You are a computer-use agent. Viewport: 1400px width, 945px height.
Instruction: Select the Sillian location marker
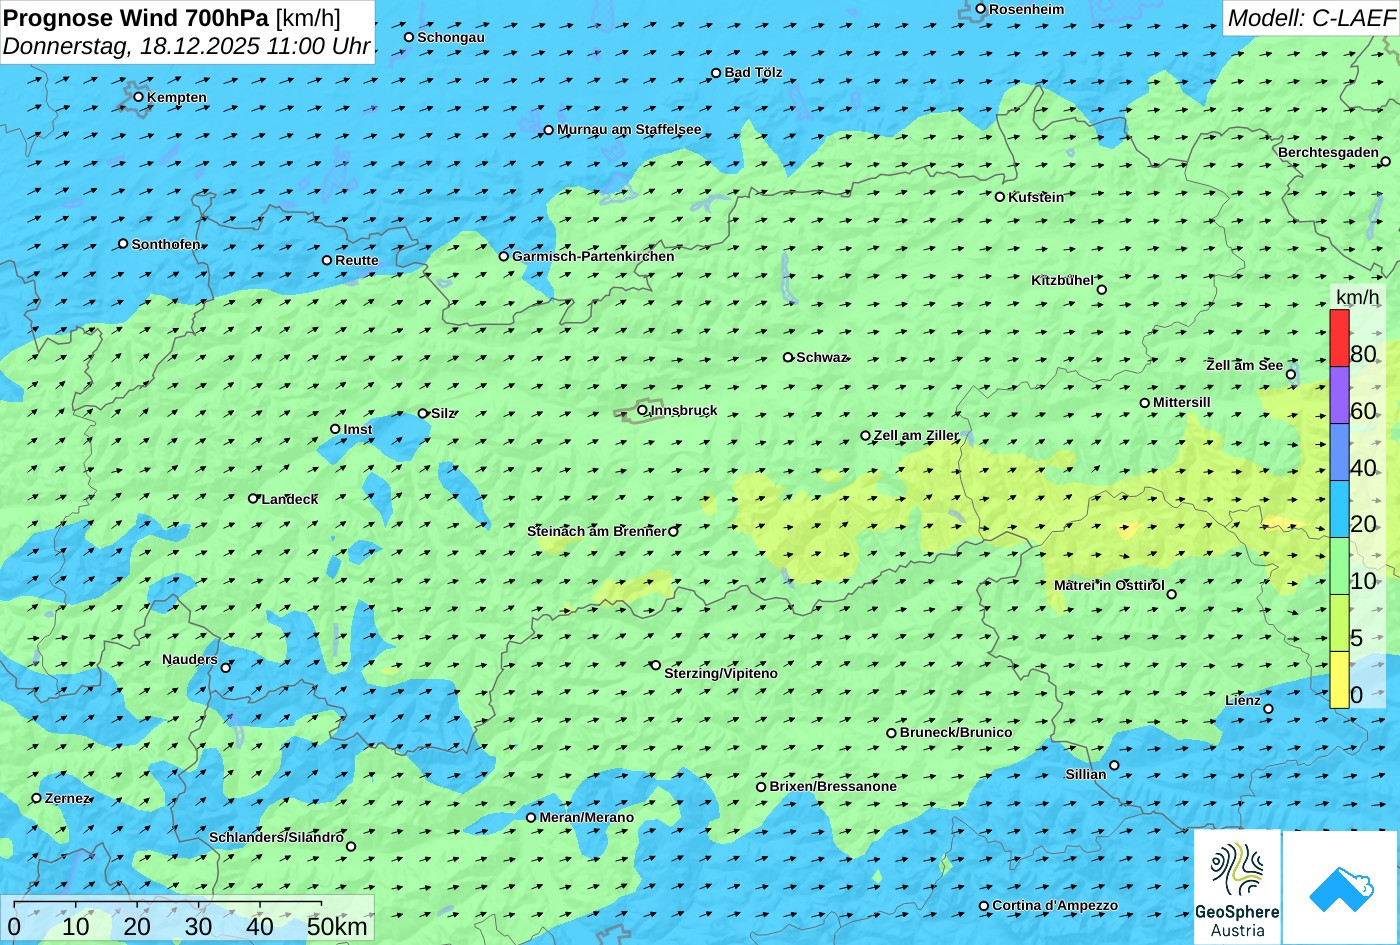tap(1114, 766)
